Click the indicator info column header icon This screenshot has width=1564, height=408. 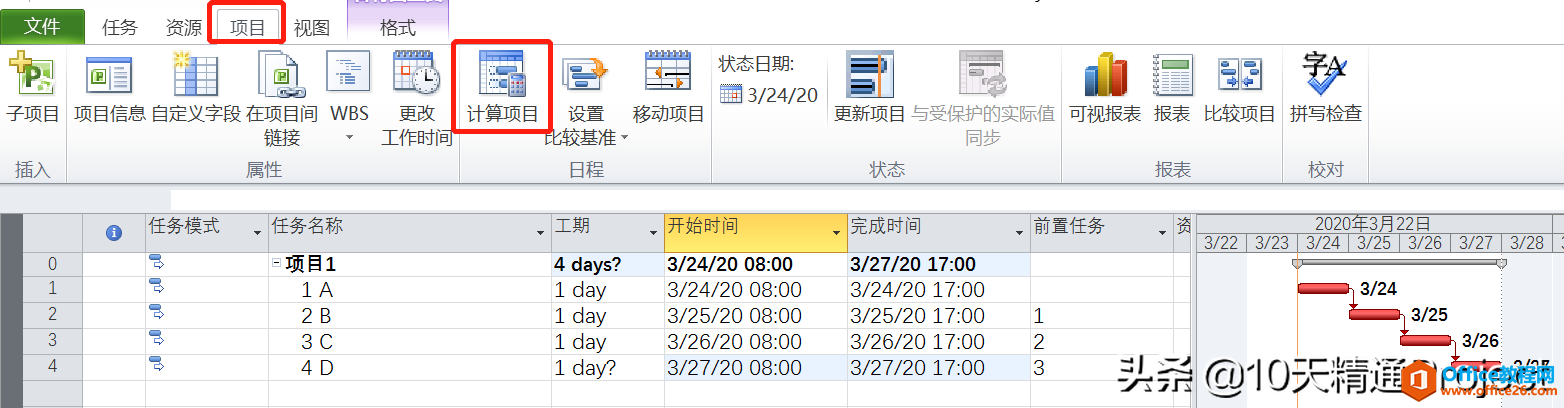click(x=114, y=232)
